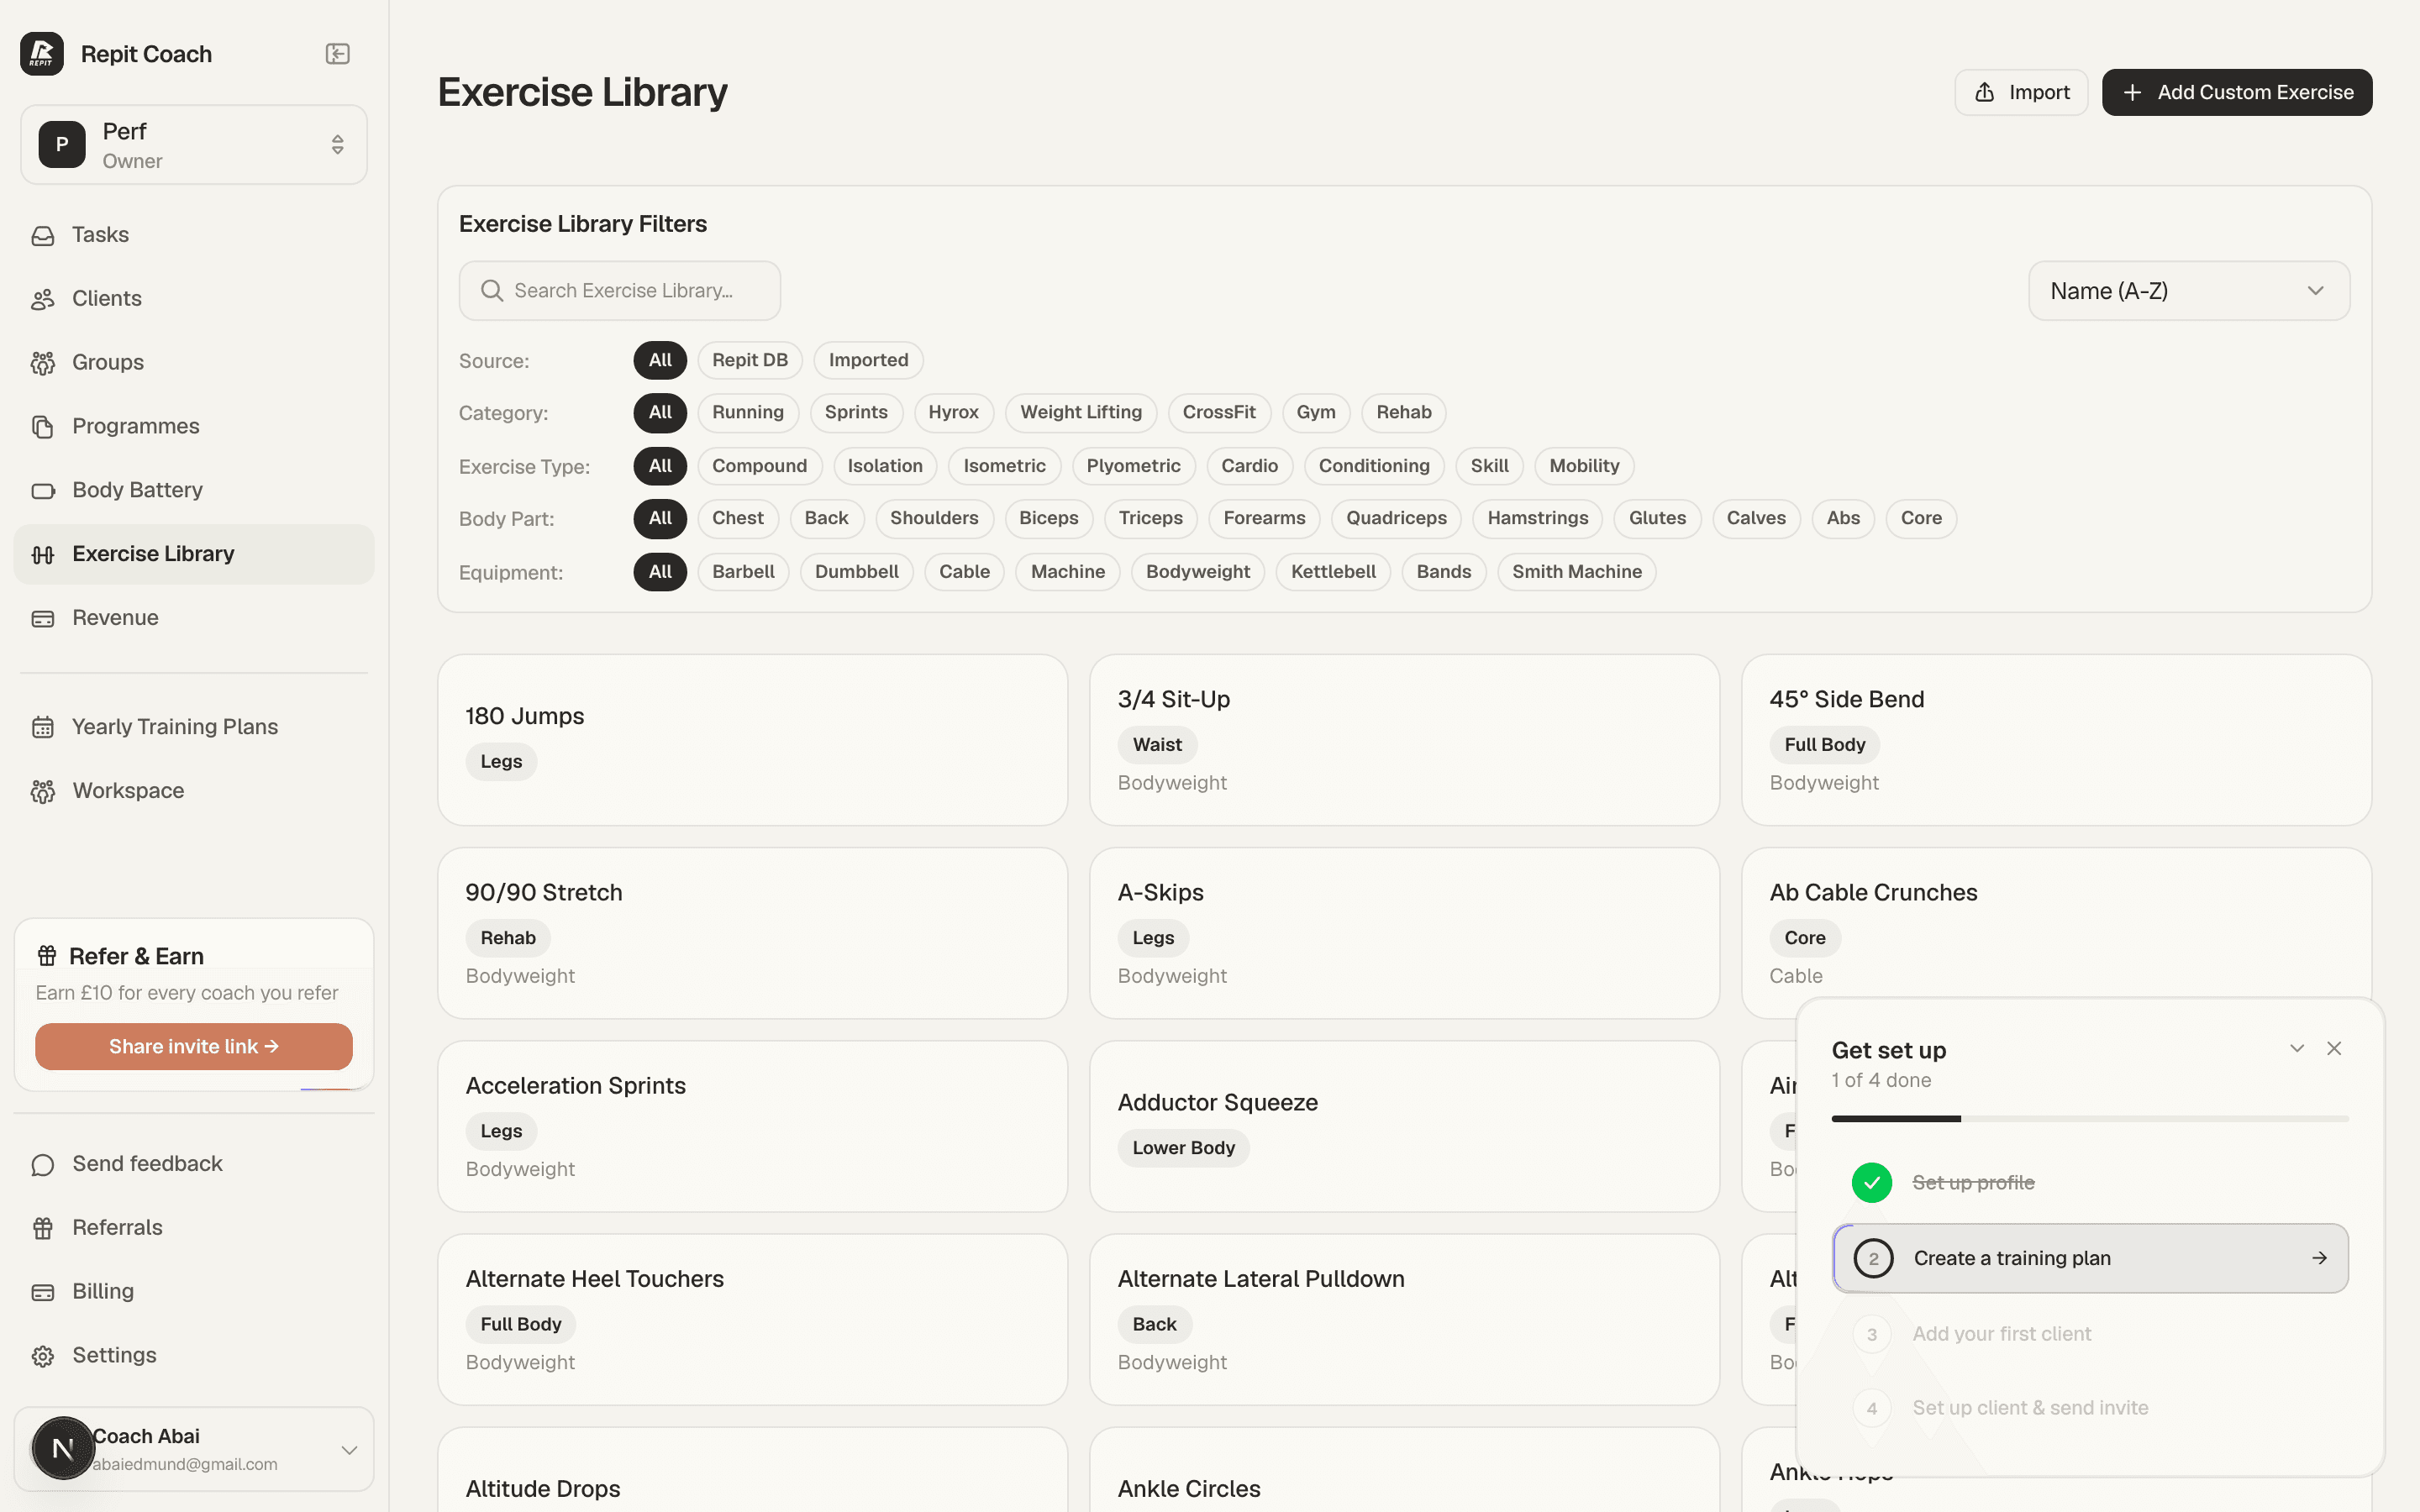Click the Get set up progress bar
This screenshot has width=2420, height=1512.
[2090, 1119]
